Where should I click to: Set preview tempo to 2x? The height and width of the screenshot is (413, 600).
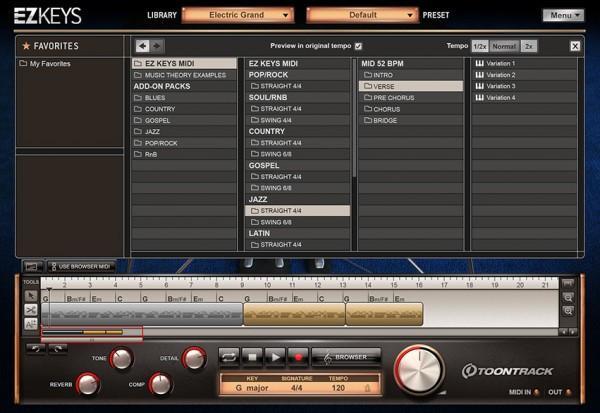(x=529, y=46)
